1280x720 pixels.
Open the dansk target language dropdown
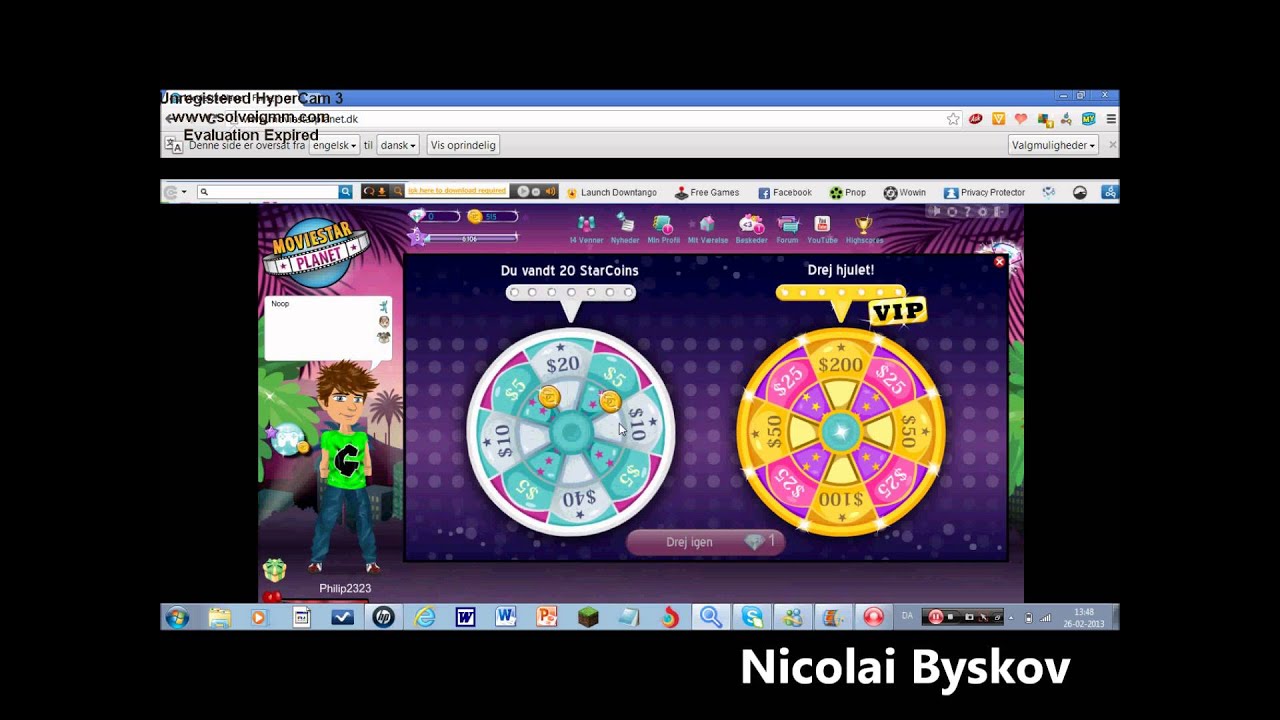(398, 145)
